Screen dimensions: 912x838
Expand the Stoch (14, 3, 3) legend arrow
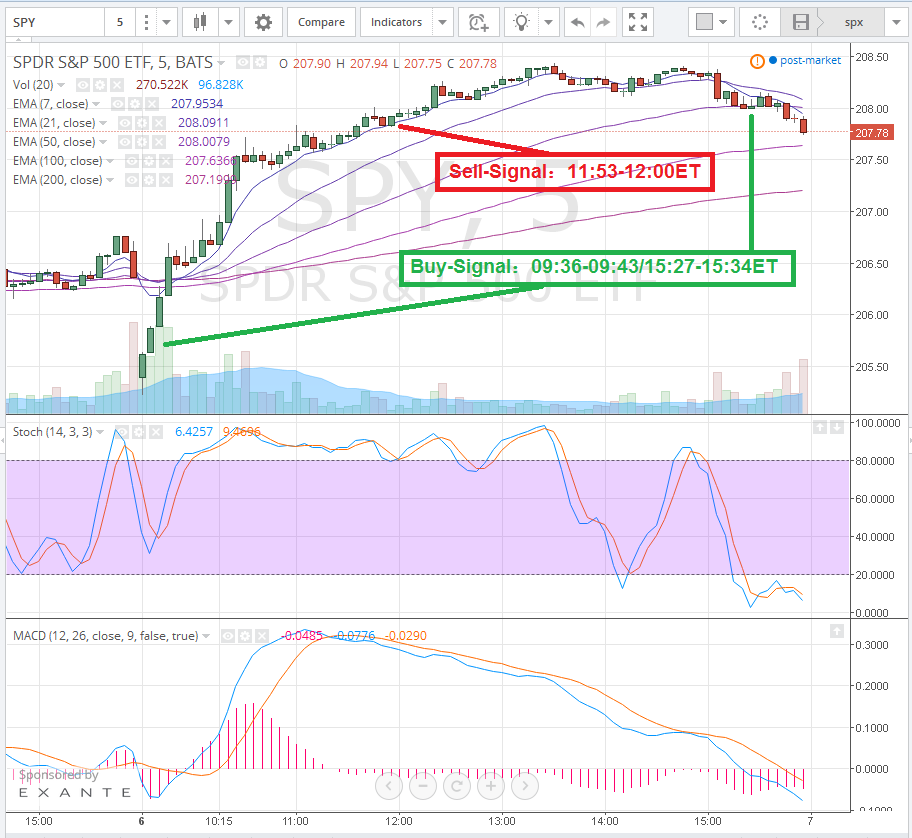coord(100,432)
